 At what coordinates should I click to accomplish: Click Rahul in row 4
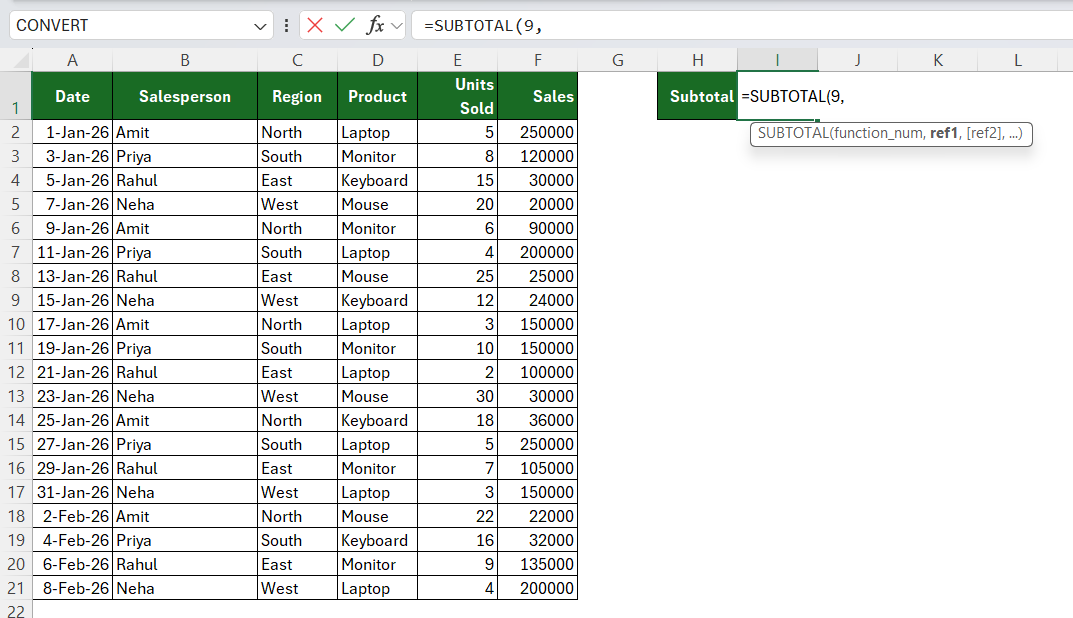tap(185, 181)
